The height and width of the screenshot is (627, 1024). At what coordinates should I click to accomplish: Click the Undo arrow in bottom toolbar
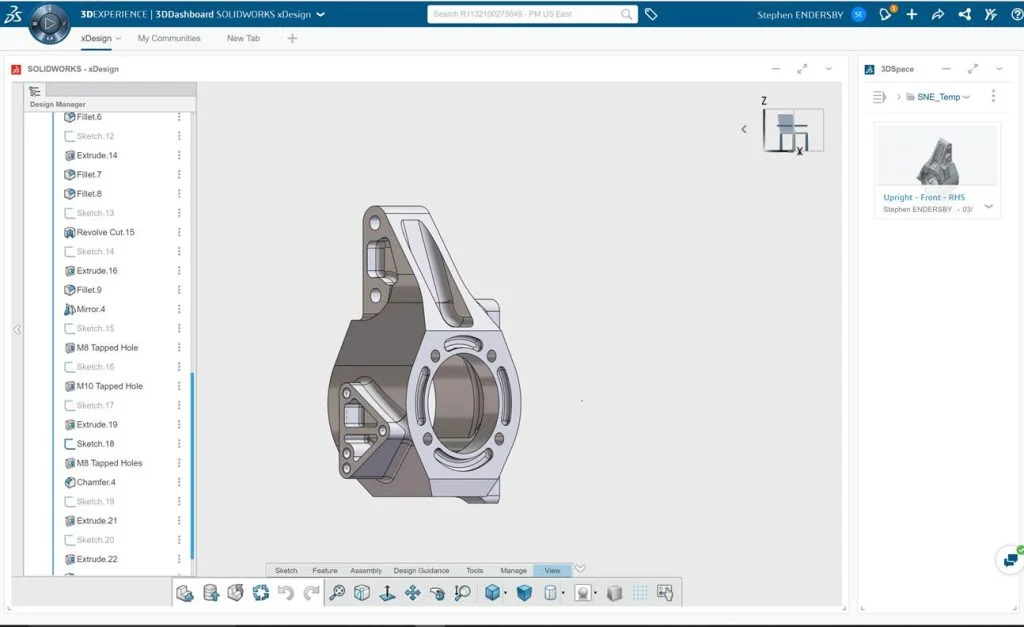pyautogui.click(x=286, y=593)
